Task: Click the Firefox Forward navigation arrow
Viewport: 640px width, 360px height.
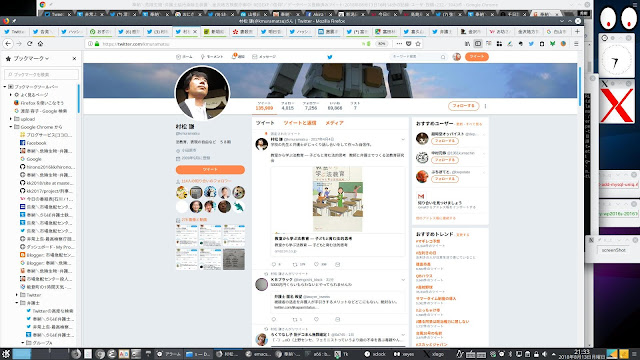Action: (19, 43)
